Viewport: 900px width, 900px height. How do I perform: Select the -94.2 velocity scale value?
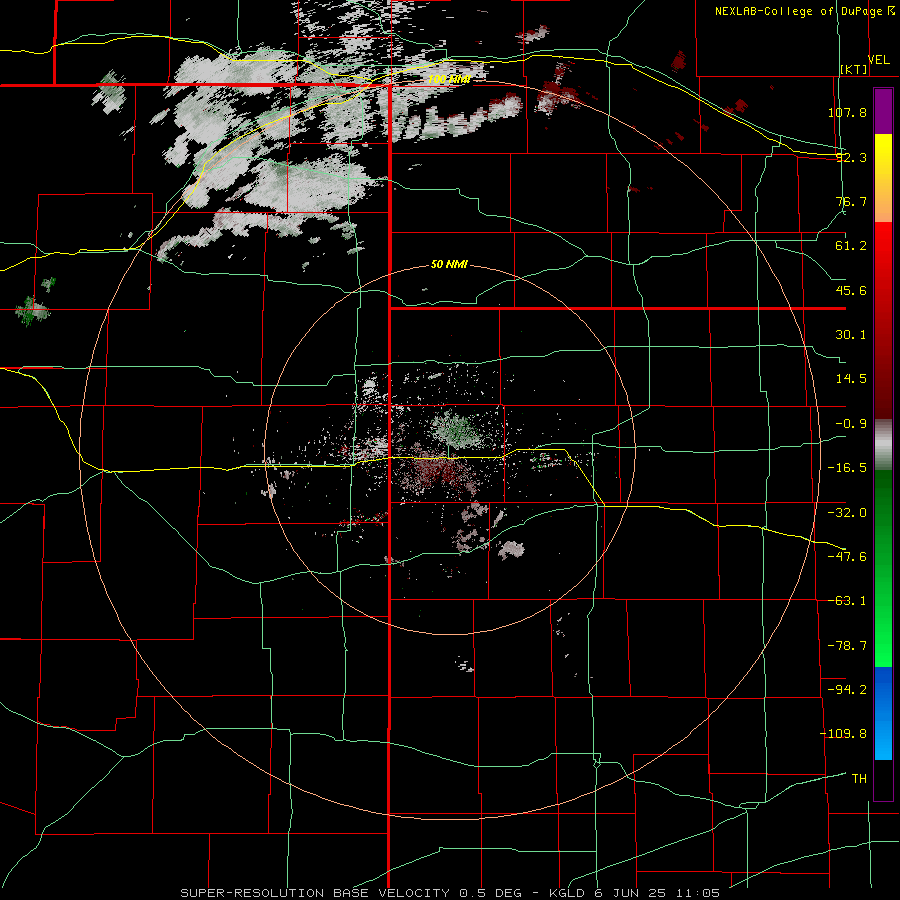tap(847, 689)
